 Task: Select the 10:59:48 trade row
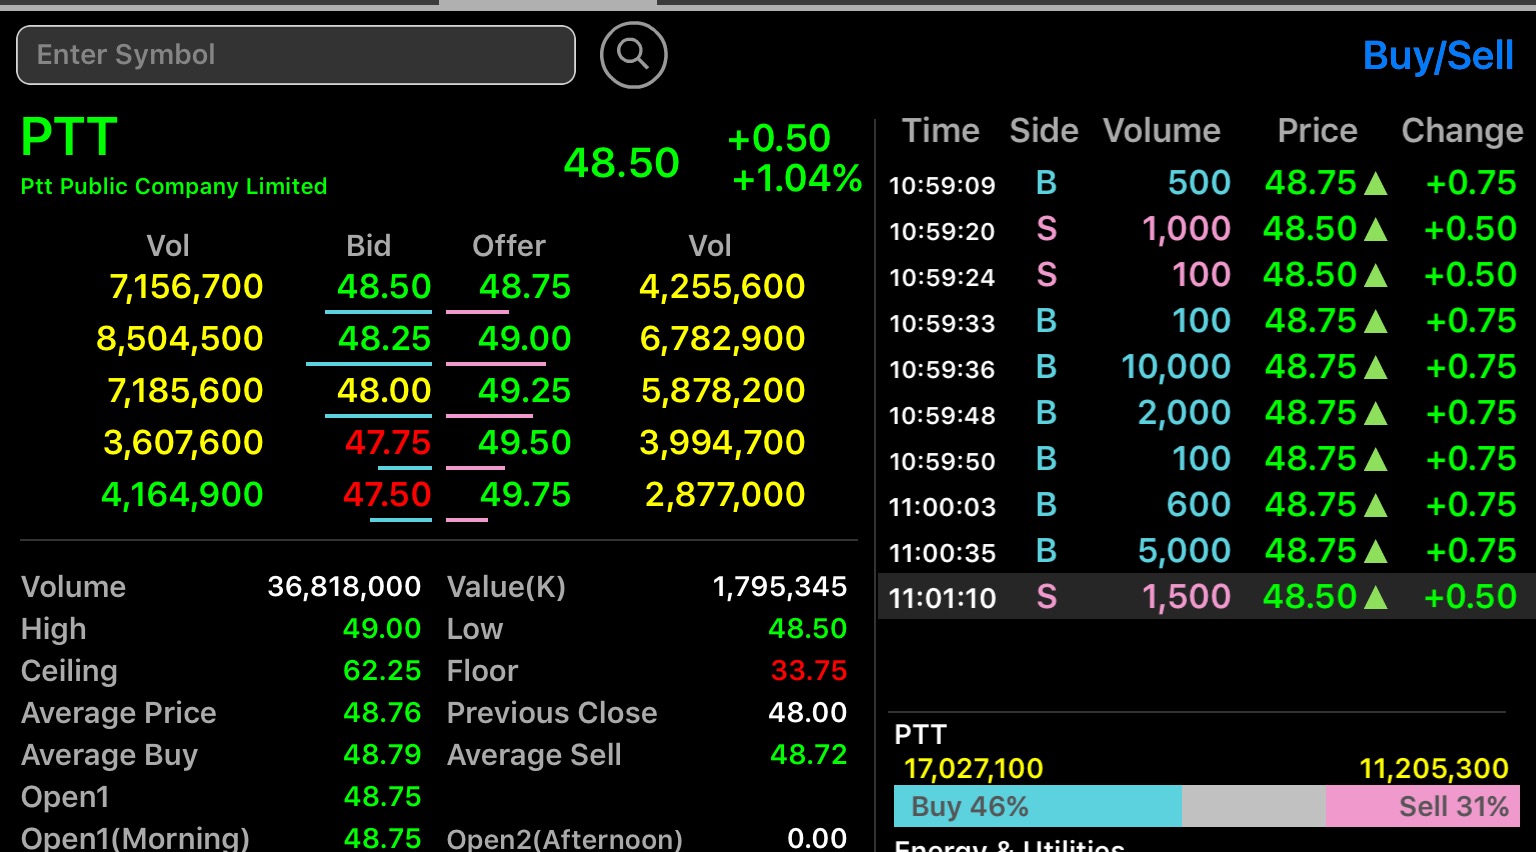coord(1205,413)
